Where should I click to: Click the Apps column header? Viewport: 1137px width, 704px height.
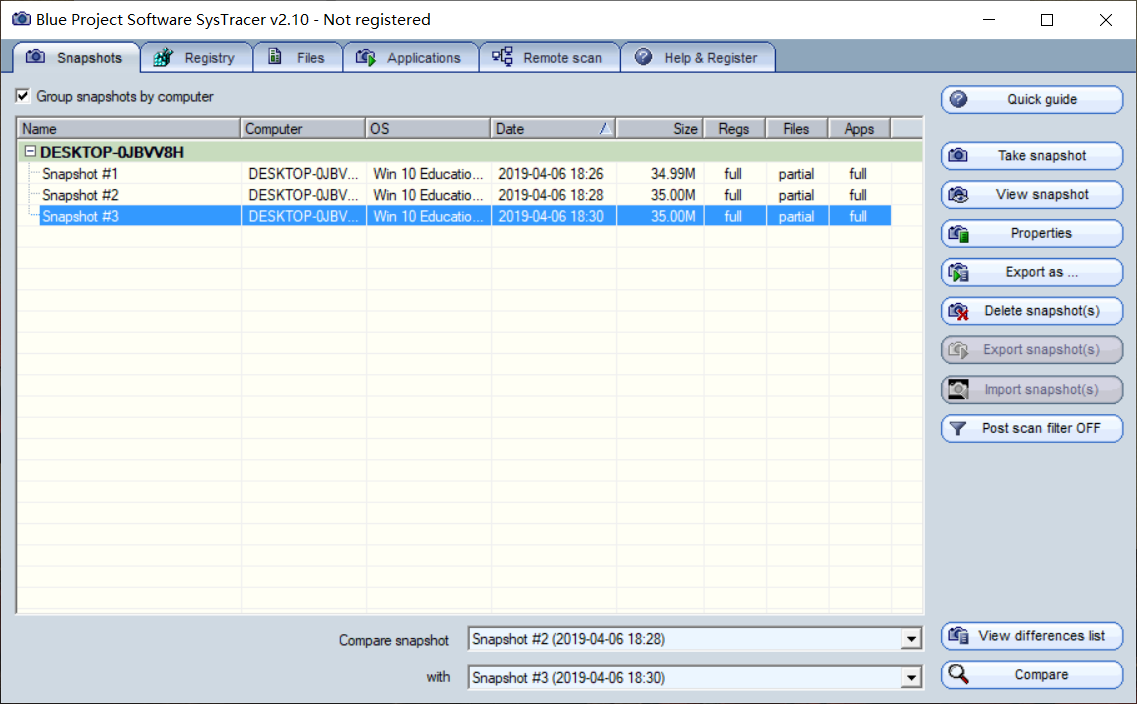coord(859,128)
